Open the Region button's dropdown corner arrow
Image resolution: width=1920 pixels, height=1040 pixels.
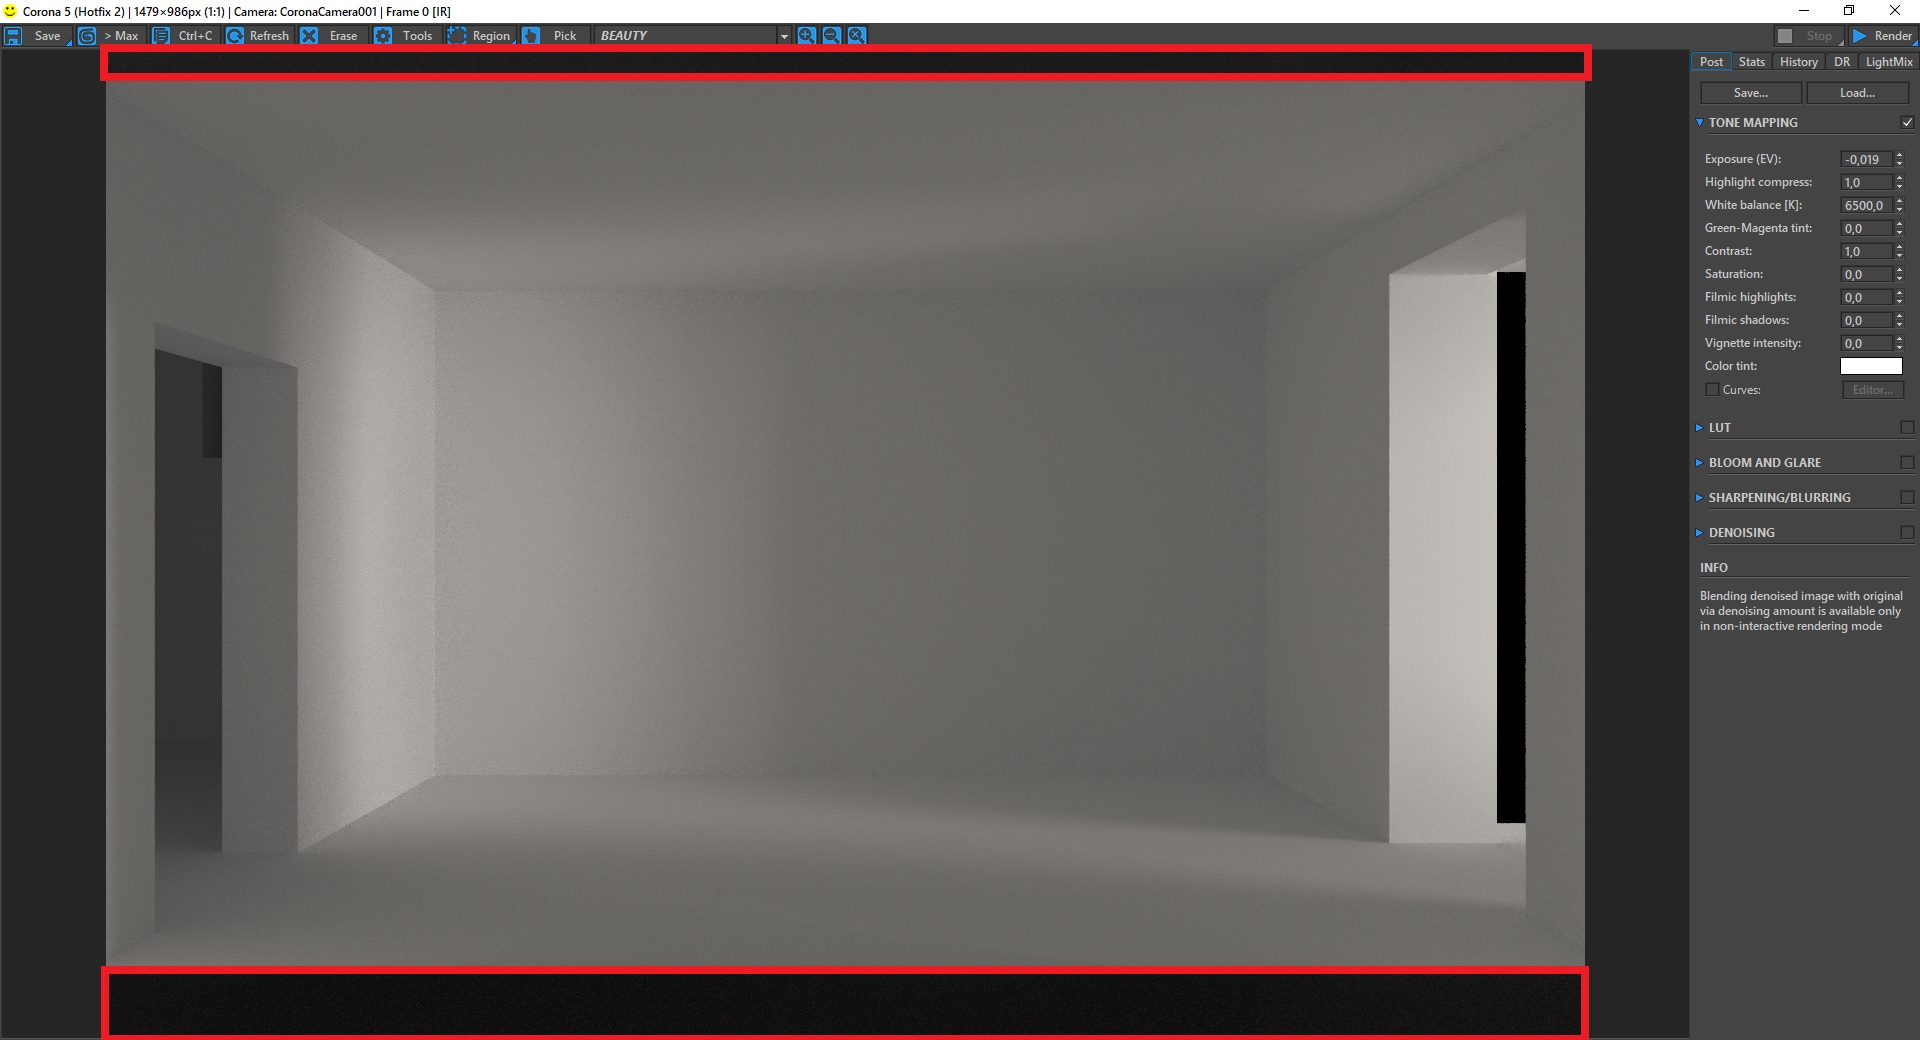tap(516, 43)
